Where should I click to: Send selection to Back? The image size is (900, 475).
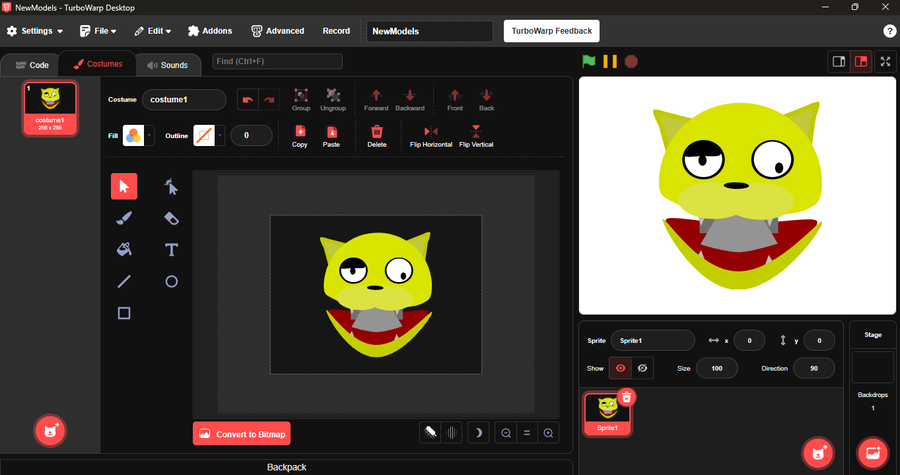pos(486,100)
